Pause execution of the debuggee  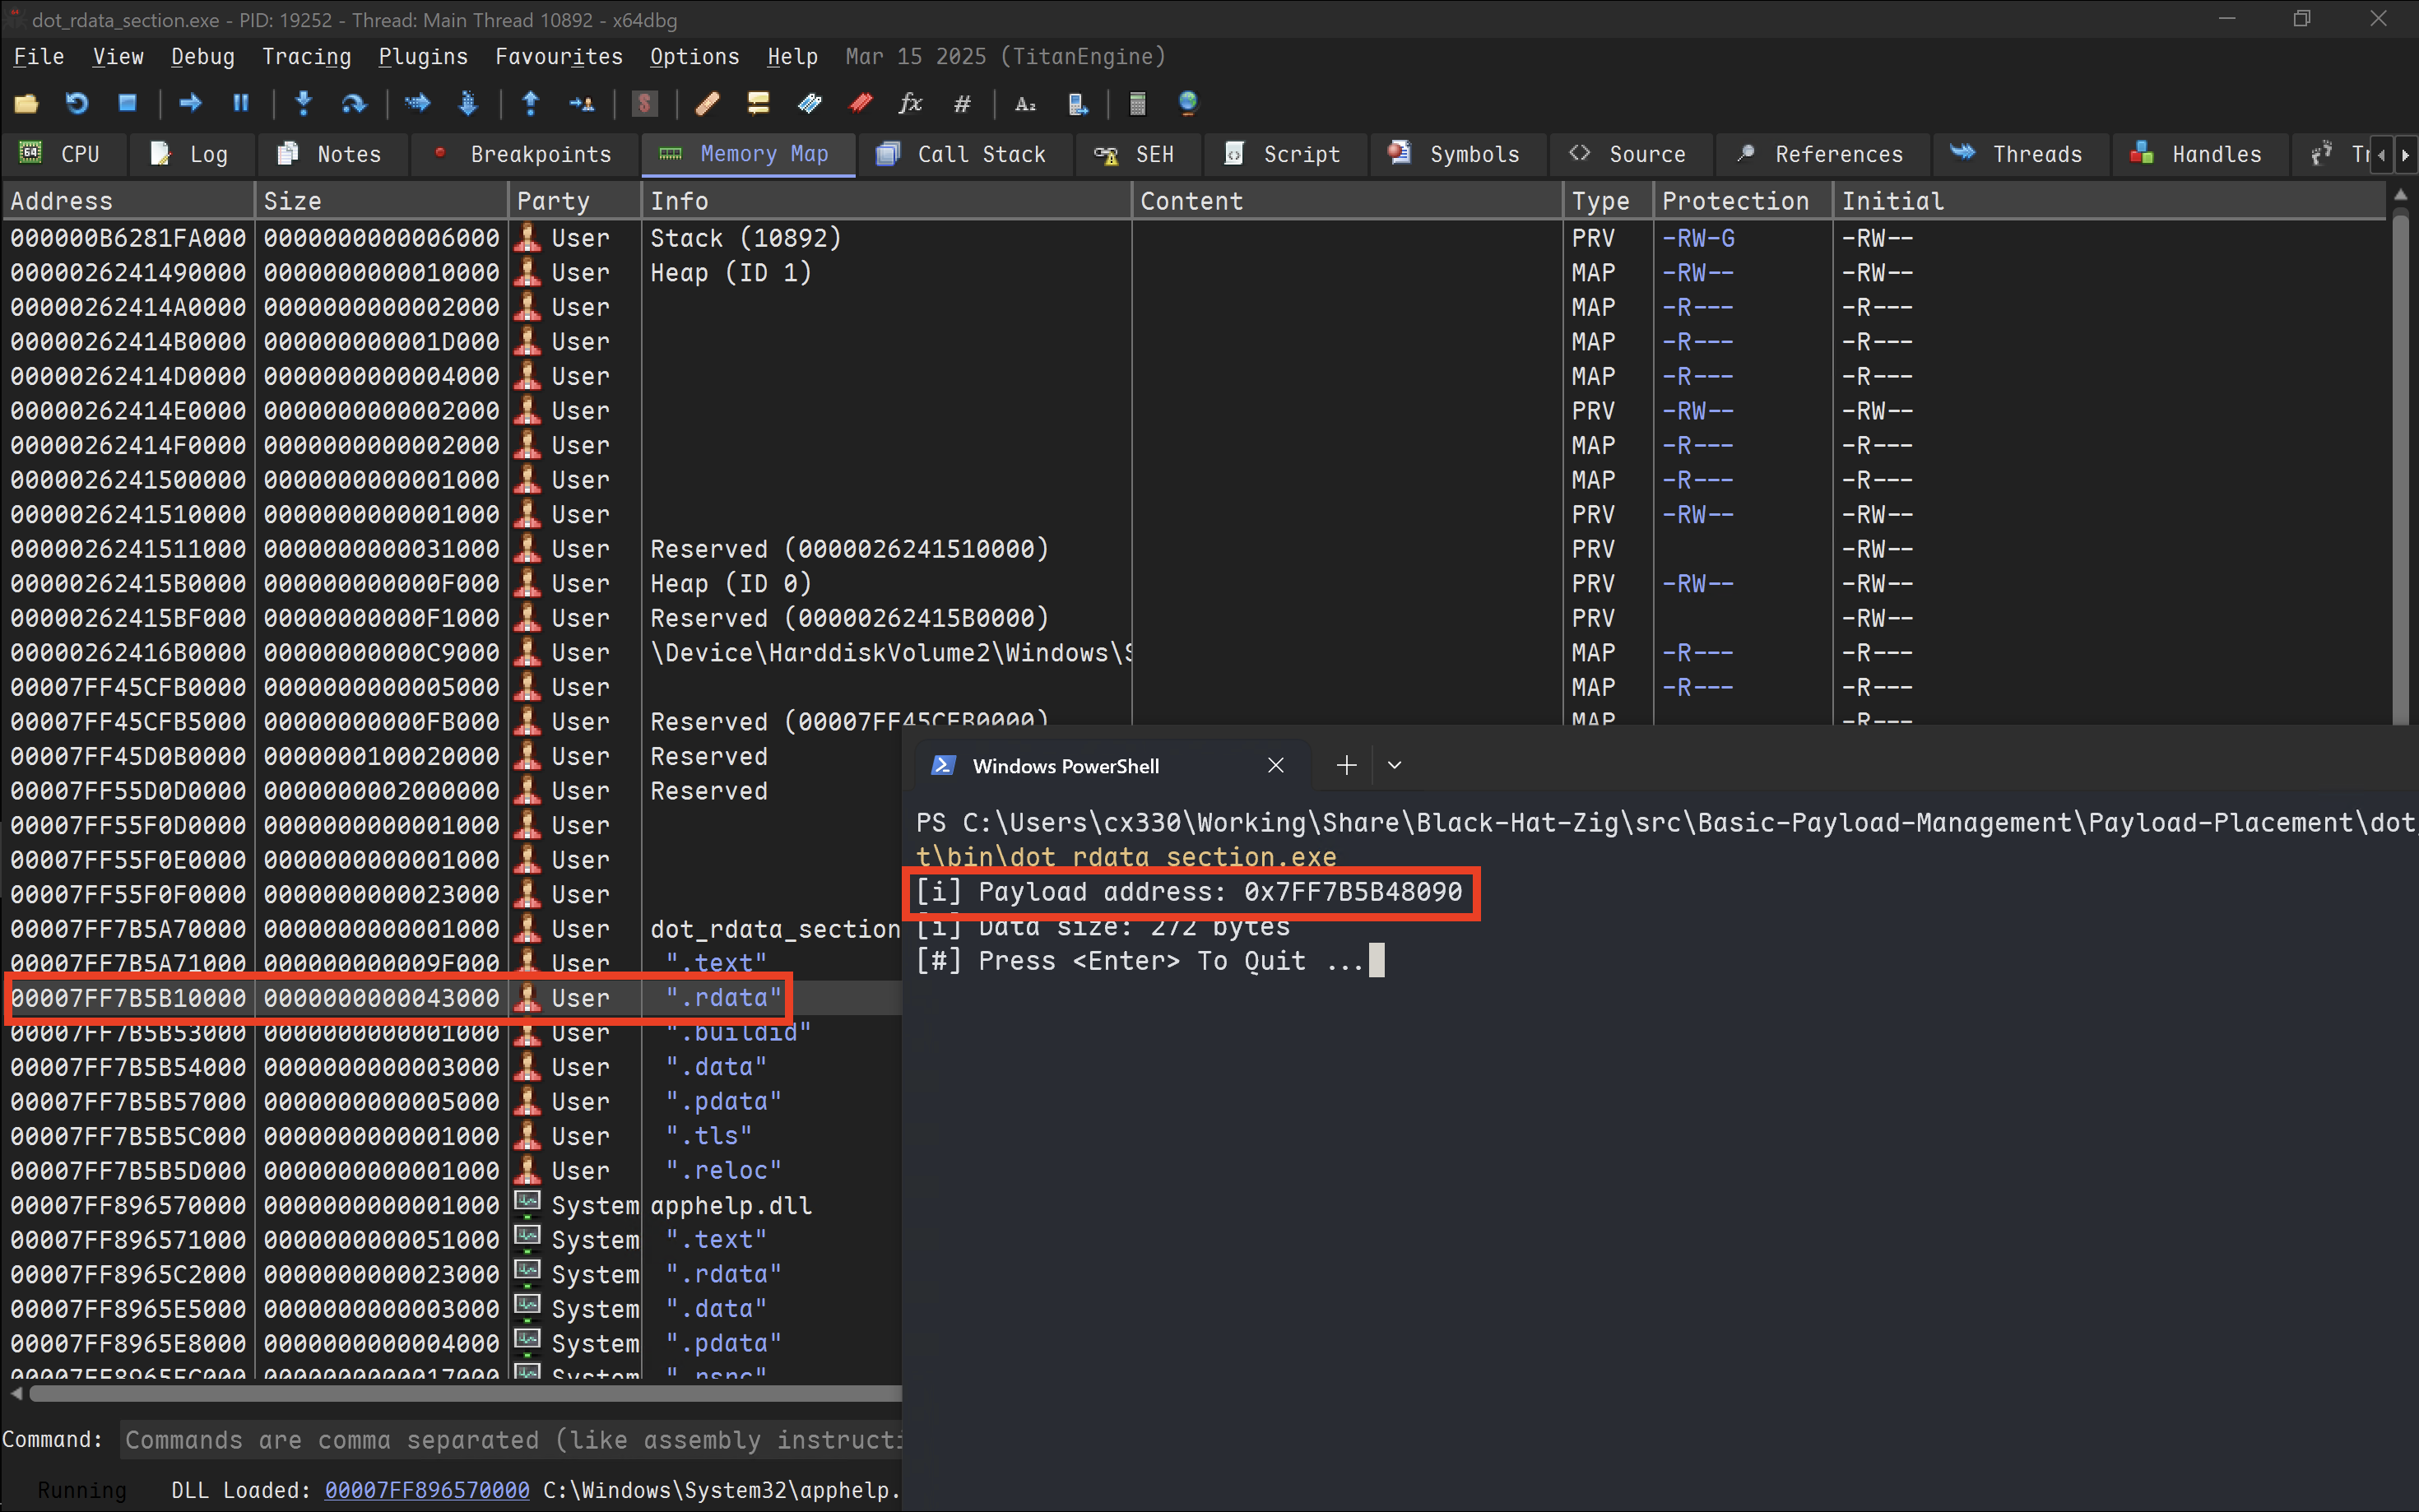click(241, 103)
